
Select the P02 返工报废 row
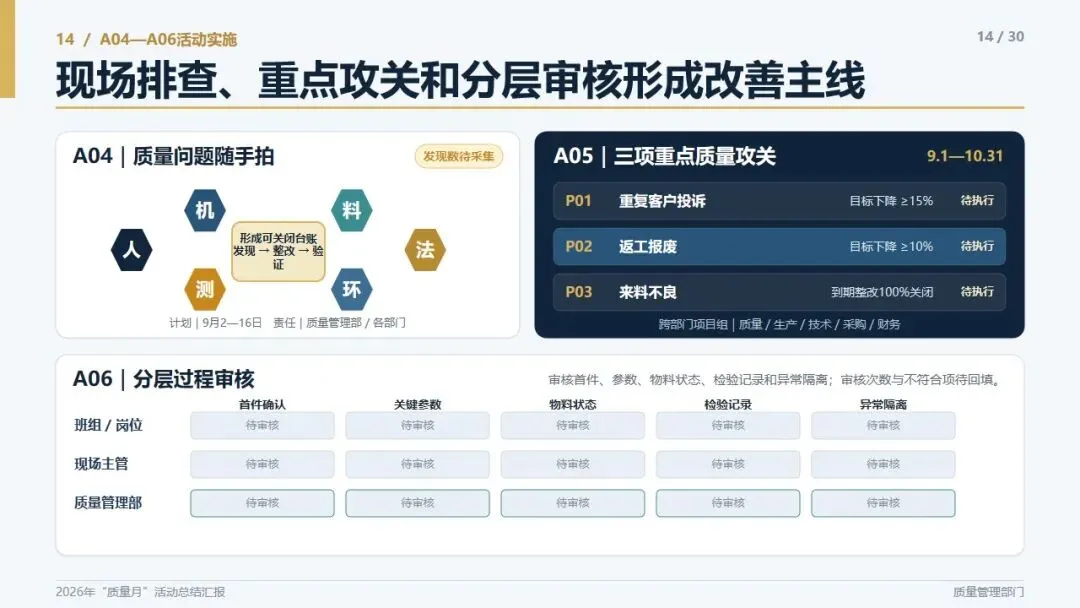(779, 247)
